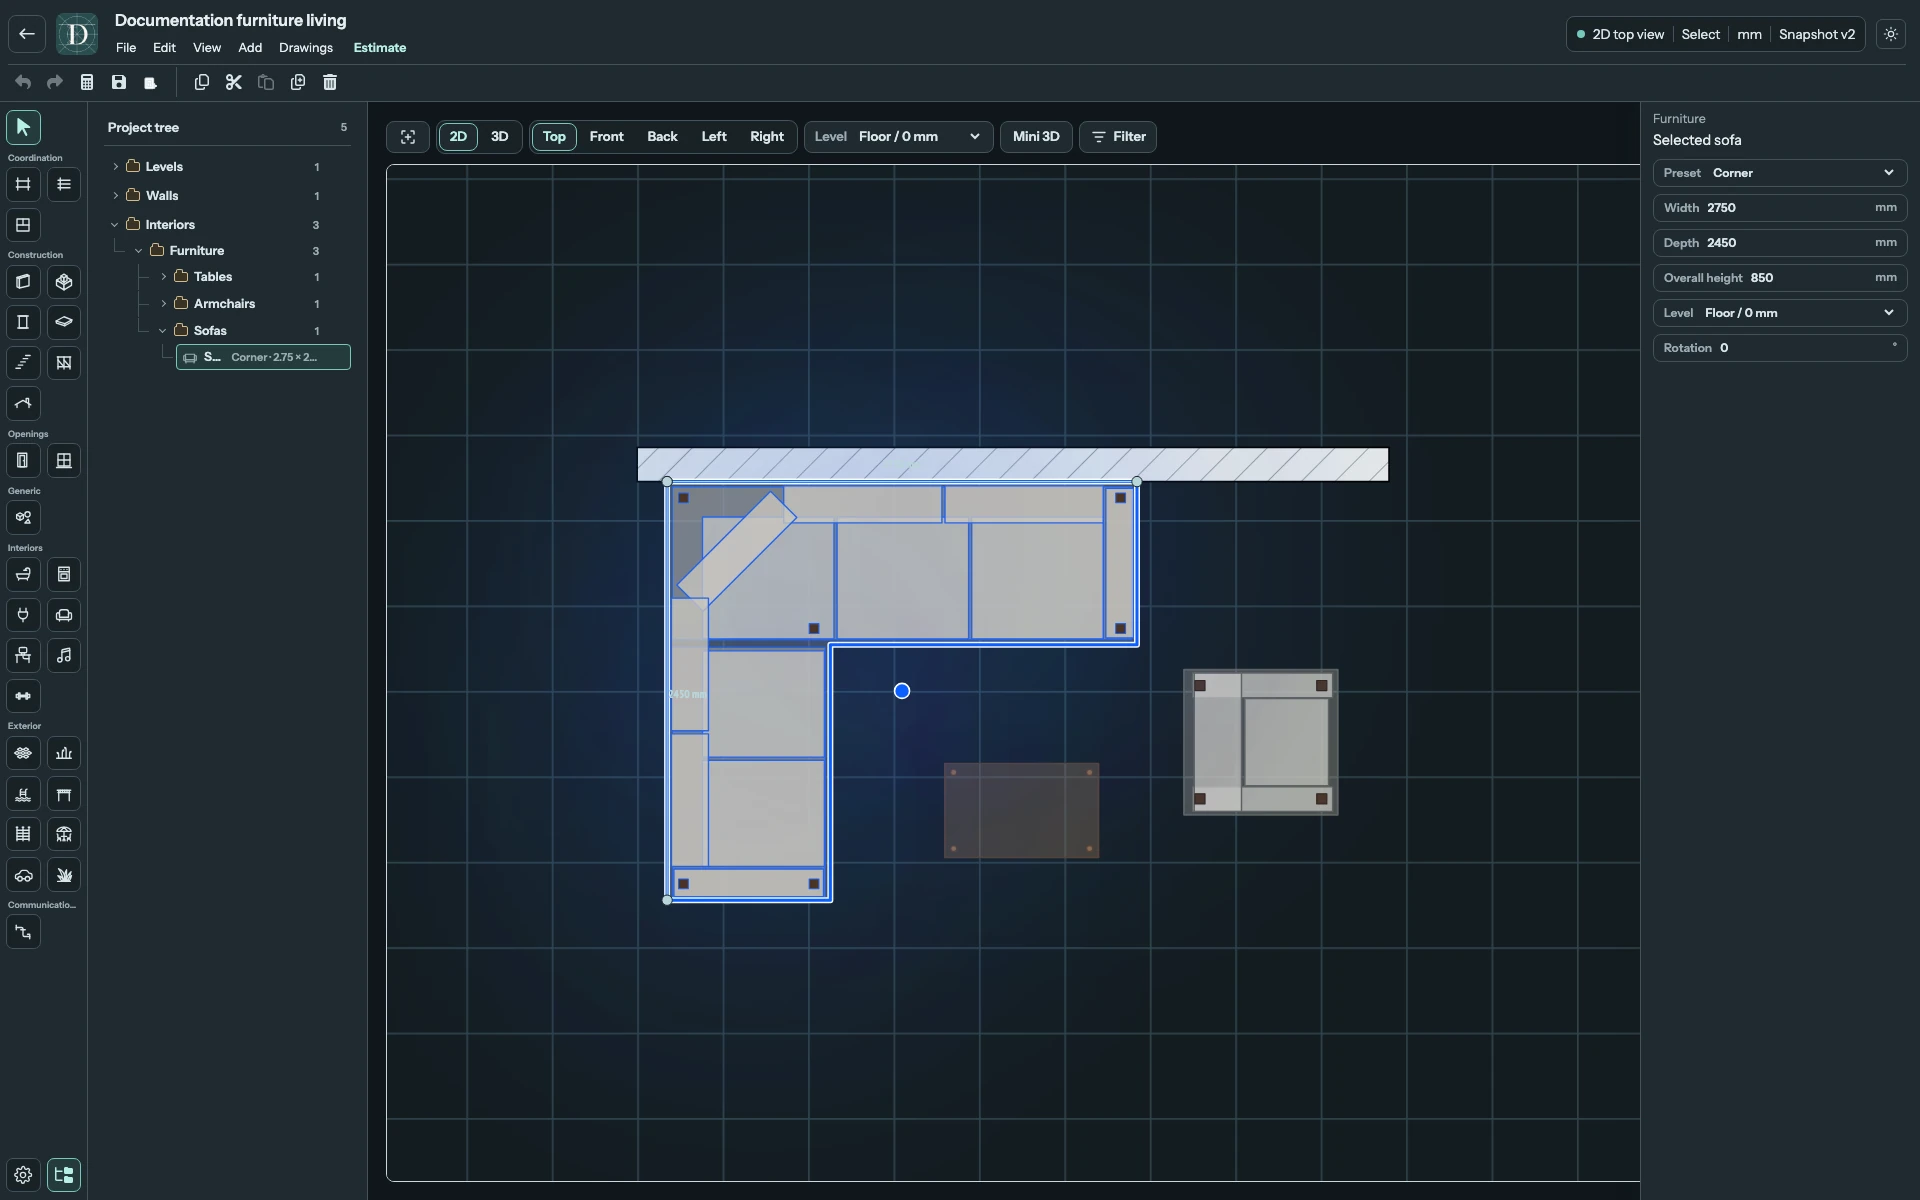1920x1200 pixels.
Task: Click the Filter button
Action: (x=1118, y=137)
